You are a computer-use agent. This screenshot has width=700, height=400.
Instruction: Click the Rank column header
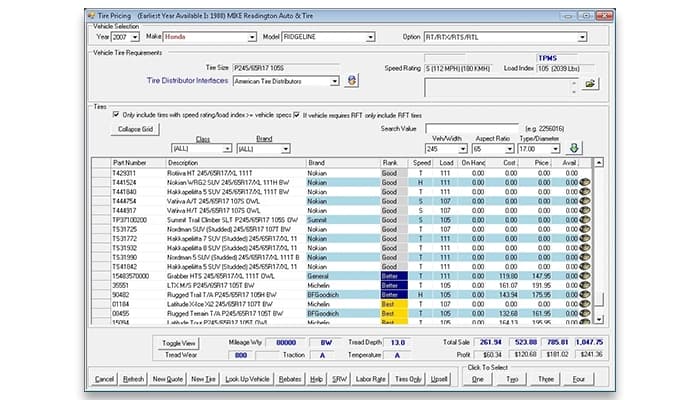point(390,162)
